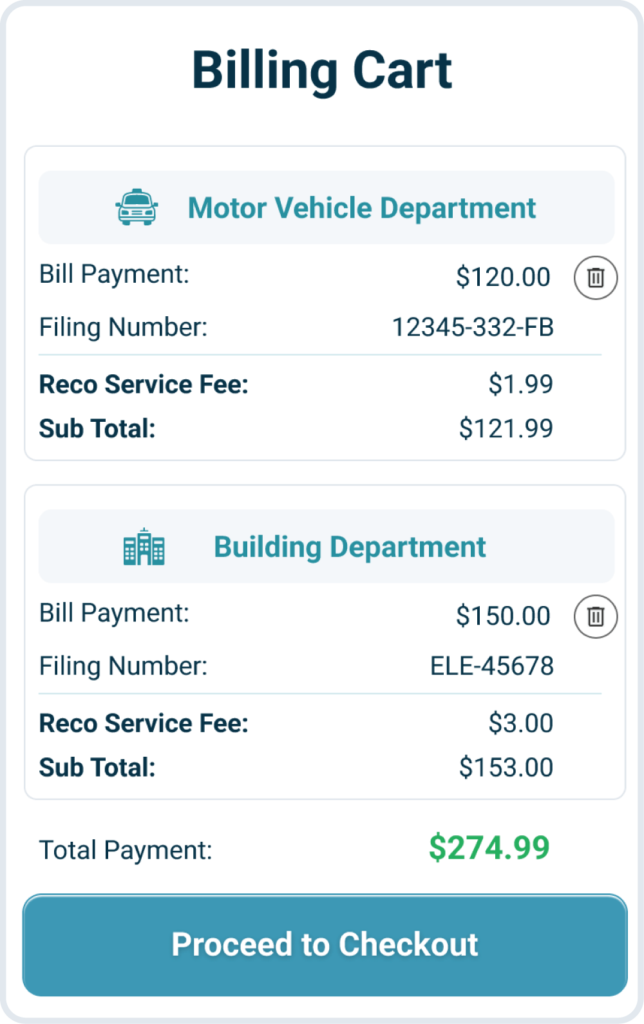Proceed to Checkout

tap(325, 945)
